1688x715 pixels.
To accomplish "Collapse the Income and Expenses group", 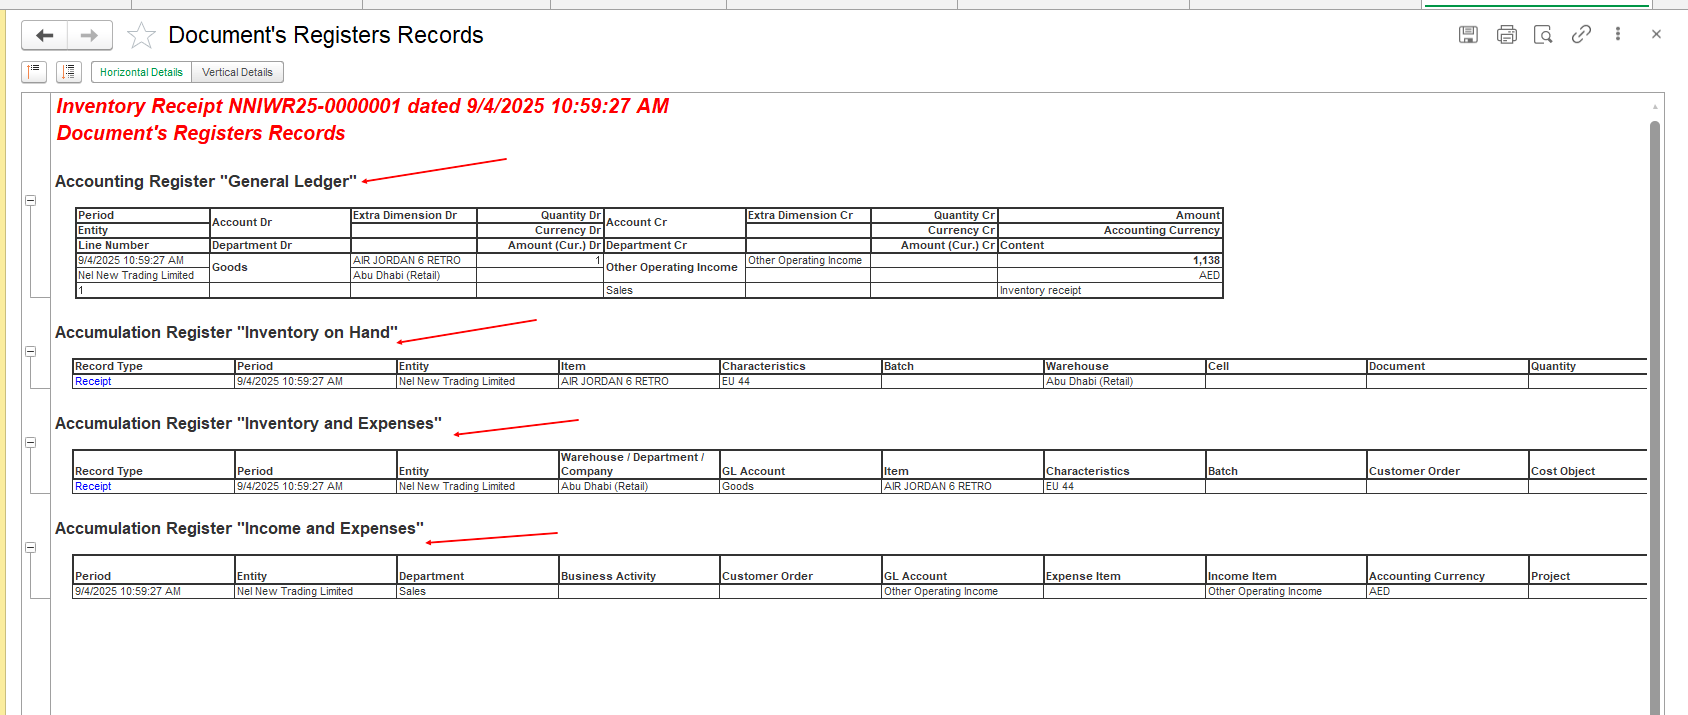I will 31,548.
